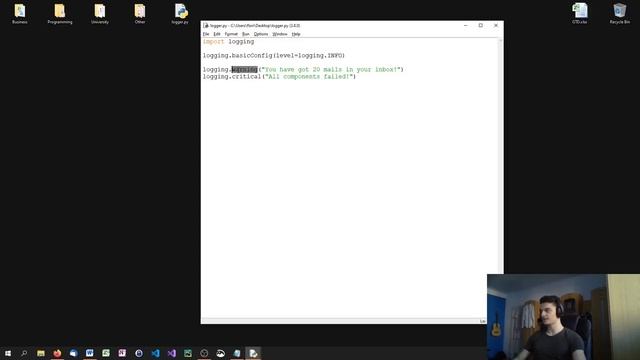The height and width of the screenshot is (360, 640).
Task: Open the File menu in IDLE
Action: pyautogui.click(x=206, y=34)
